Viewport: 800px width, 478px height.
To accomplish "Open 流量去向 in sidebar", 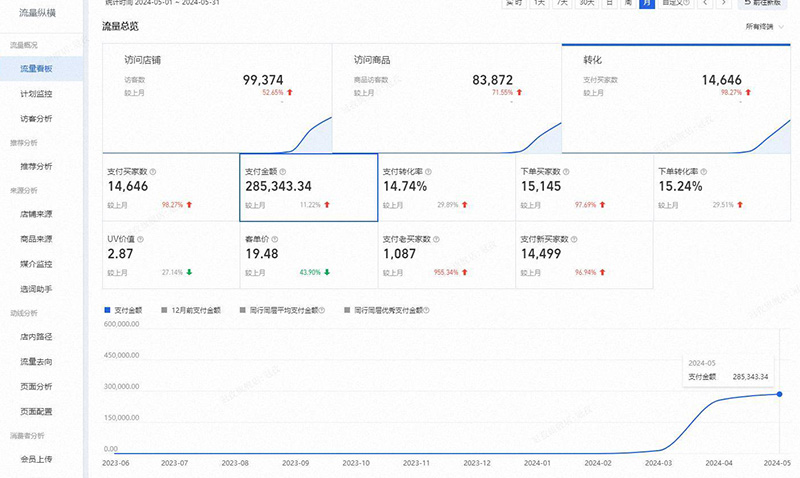I will tap(36, 362).
